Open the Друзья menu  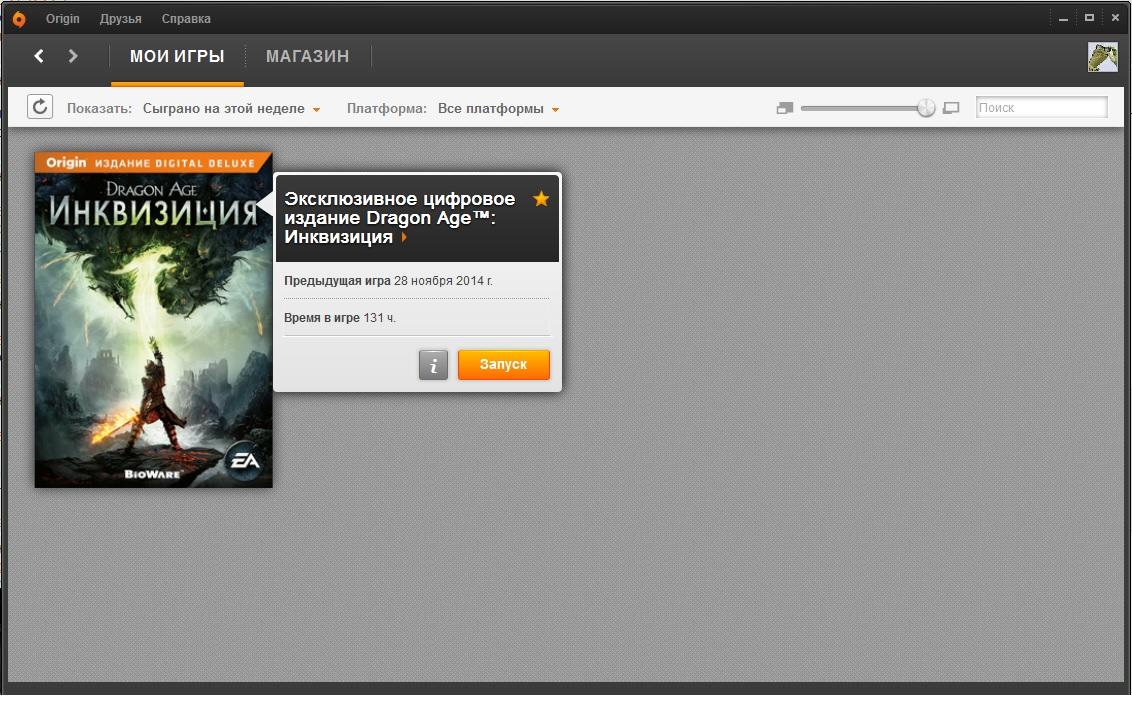pos(121,19)
